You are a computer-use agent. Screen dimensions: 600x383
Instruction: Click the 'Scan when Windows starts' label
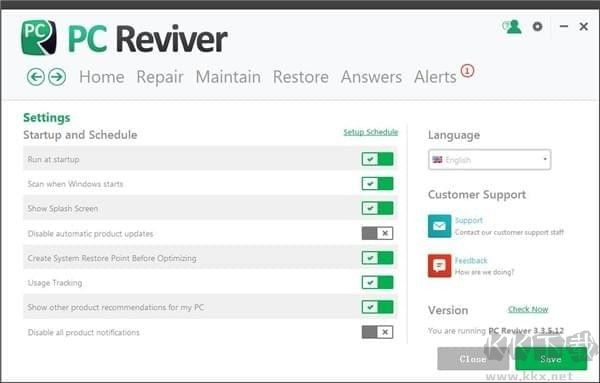point(75,184)
